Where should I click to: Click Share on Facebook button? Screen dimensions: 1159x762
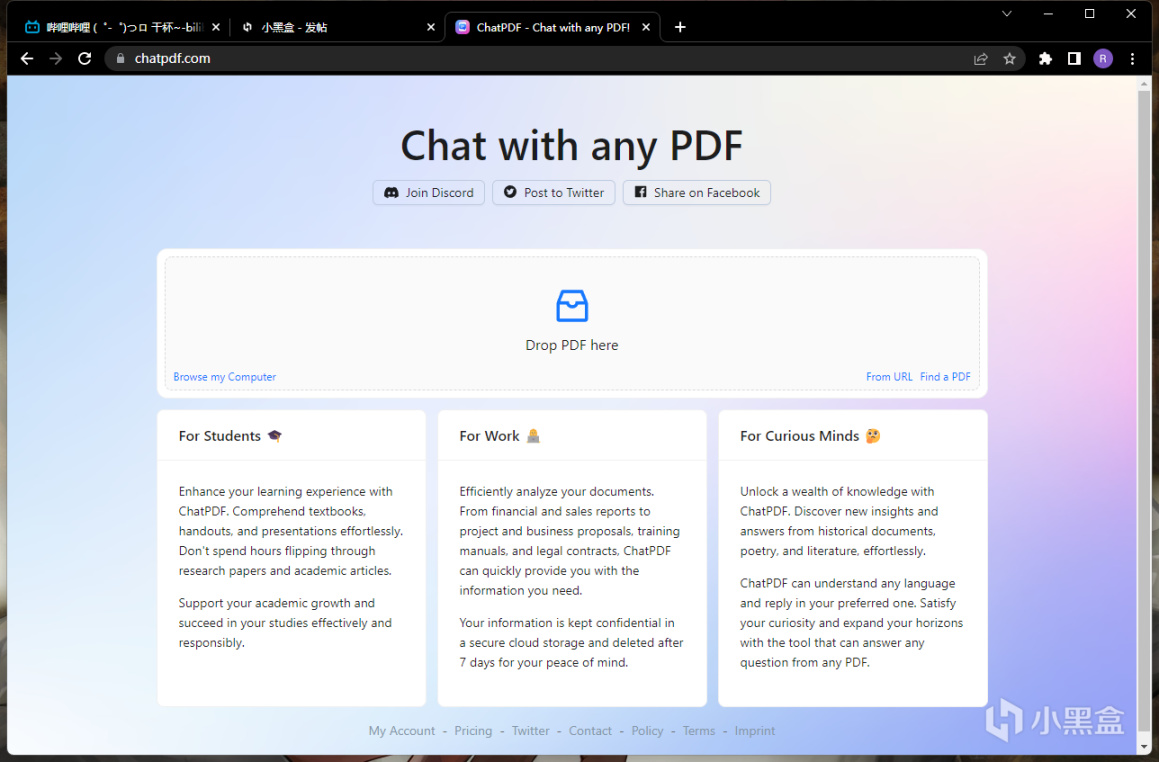(696, 192)
